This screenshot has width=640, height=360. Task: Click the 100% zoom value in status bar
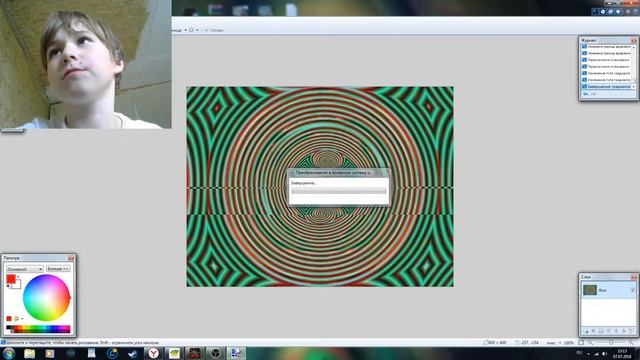569,342
